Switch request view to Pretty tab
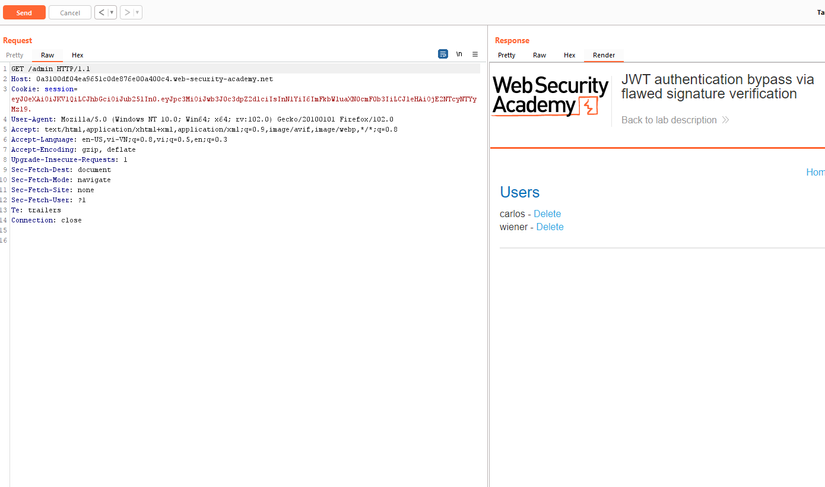This screenshot has width=825, height=487. (14, 55)
